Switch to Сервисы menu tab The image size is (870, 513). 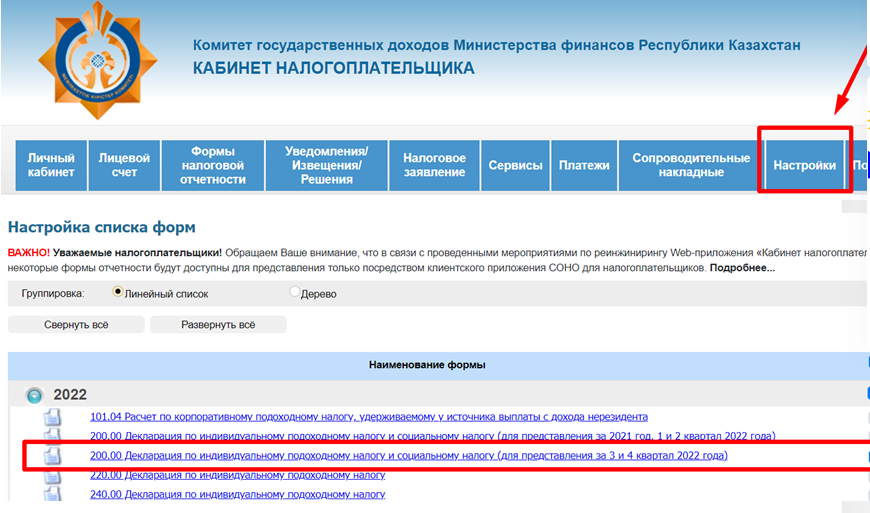point(515,165)
